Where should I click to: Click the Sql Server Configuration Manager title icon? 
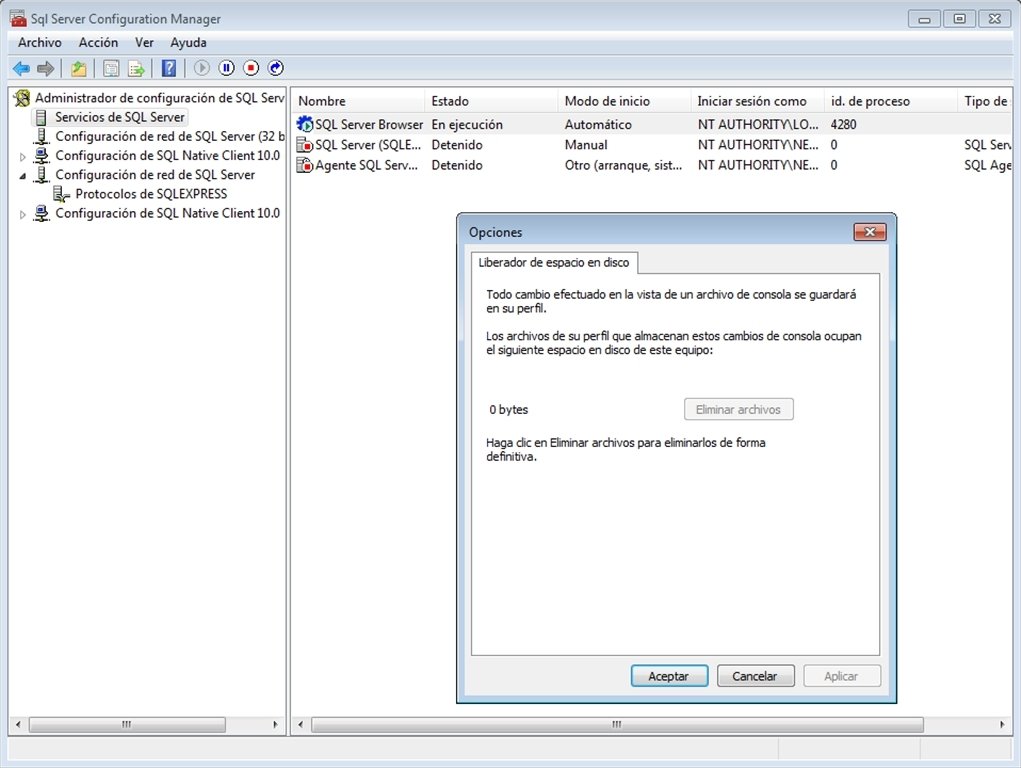[x=18, y=18]
